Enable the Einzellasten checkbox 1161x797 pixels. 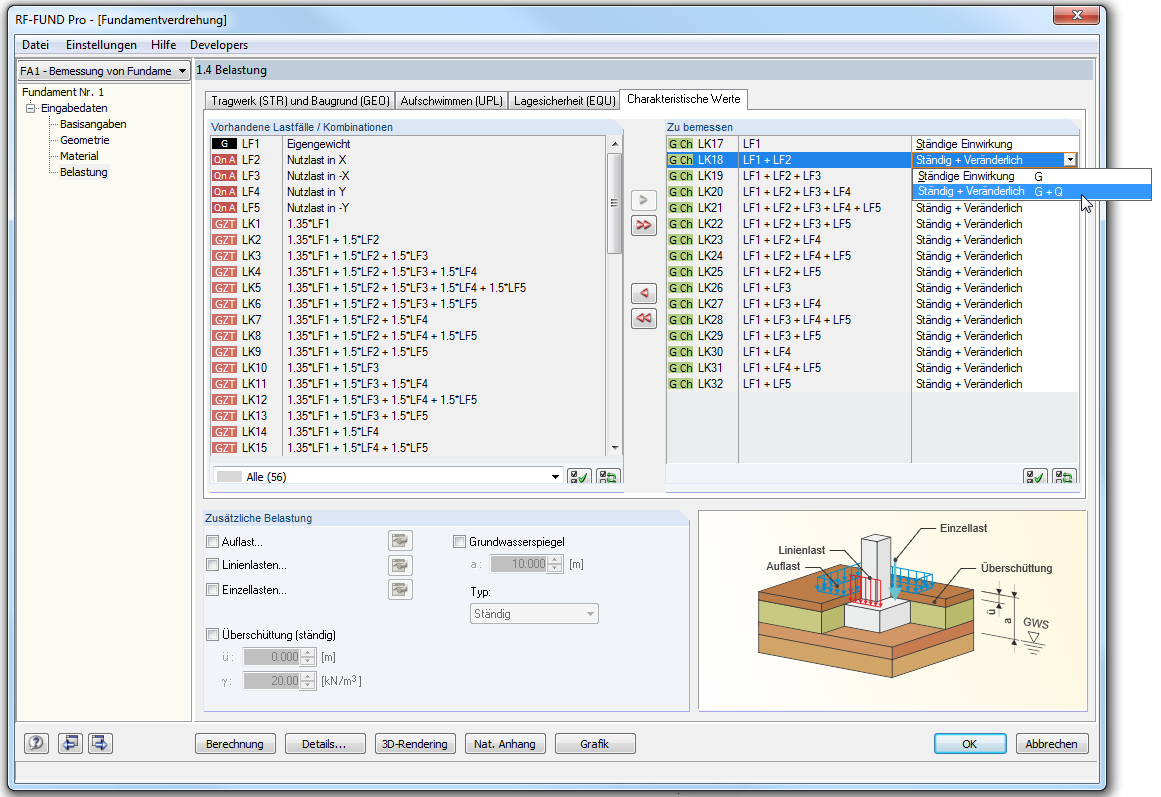(213, 590)
